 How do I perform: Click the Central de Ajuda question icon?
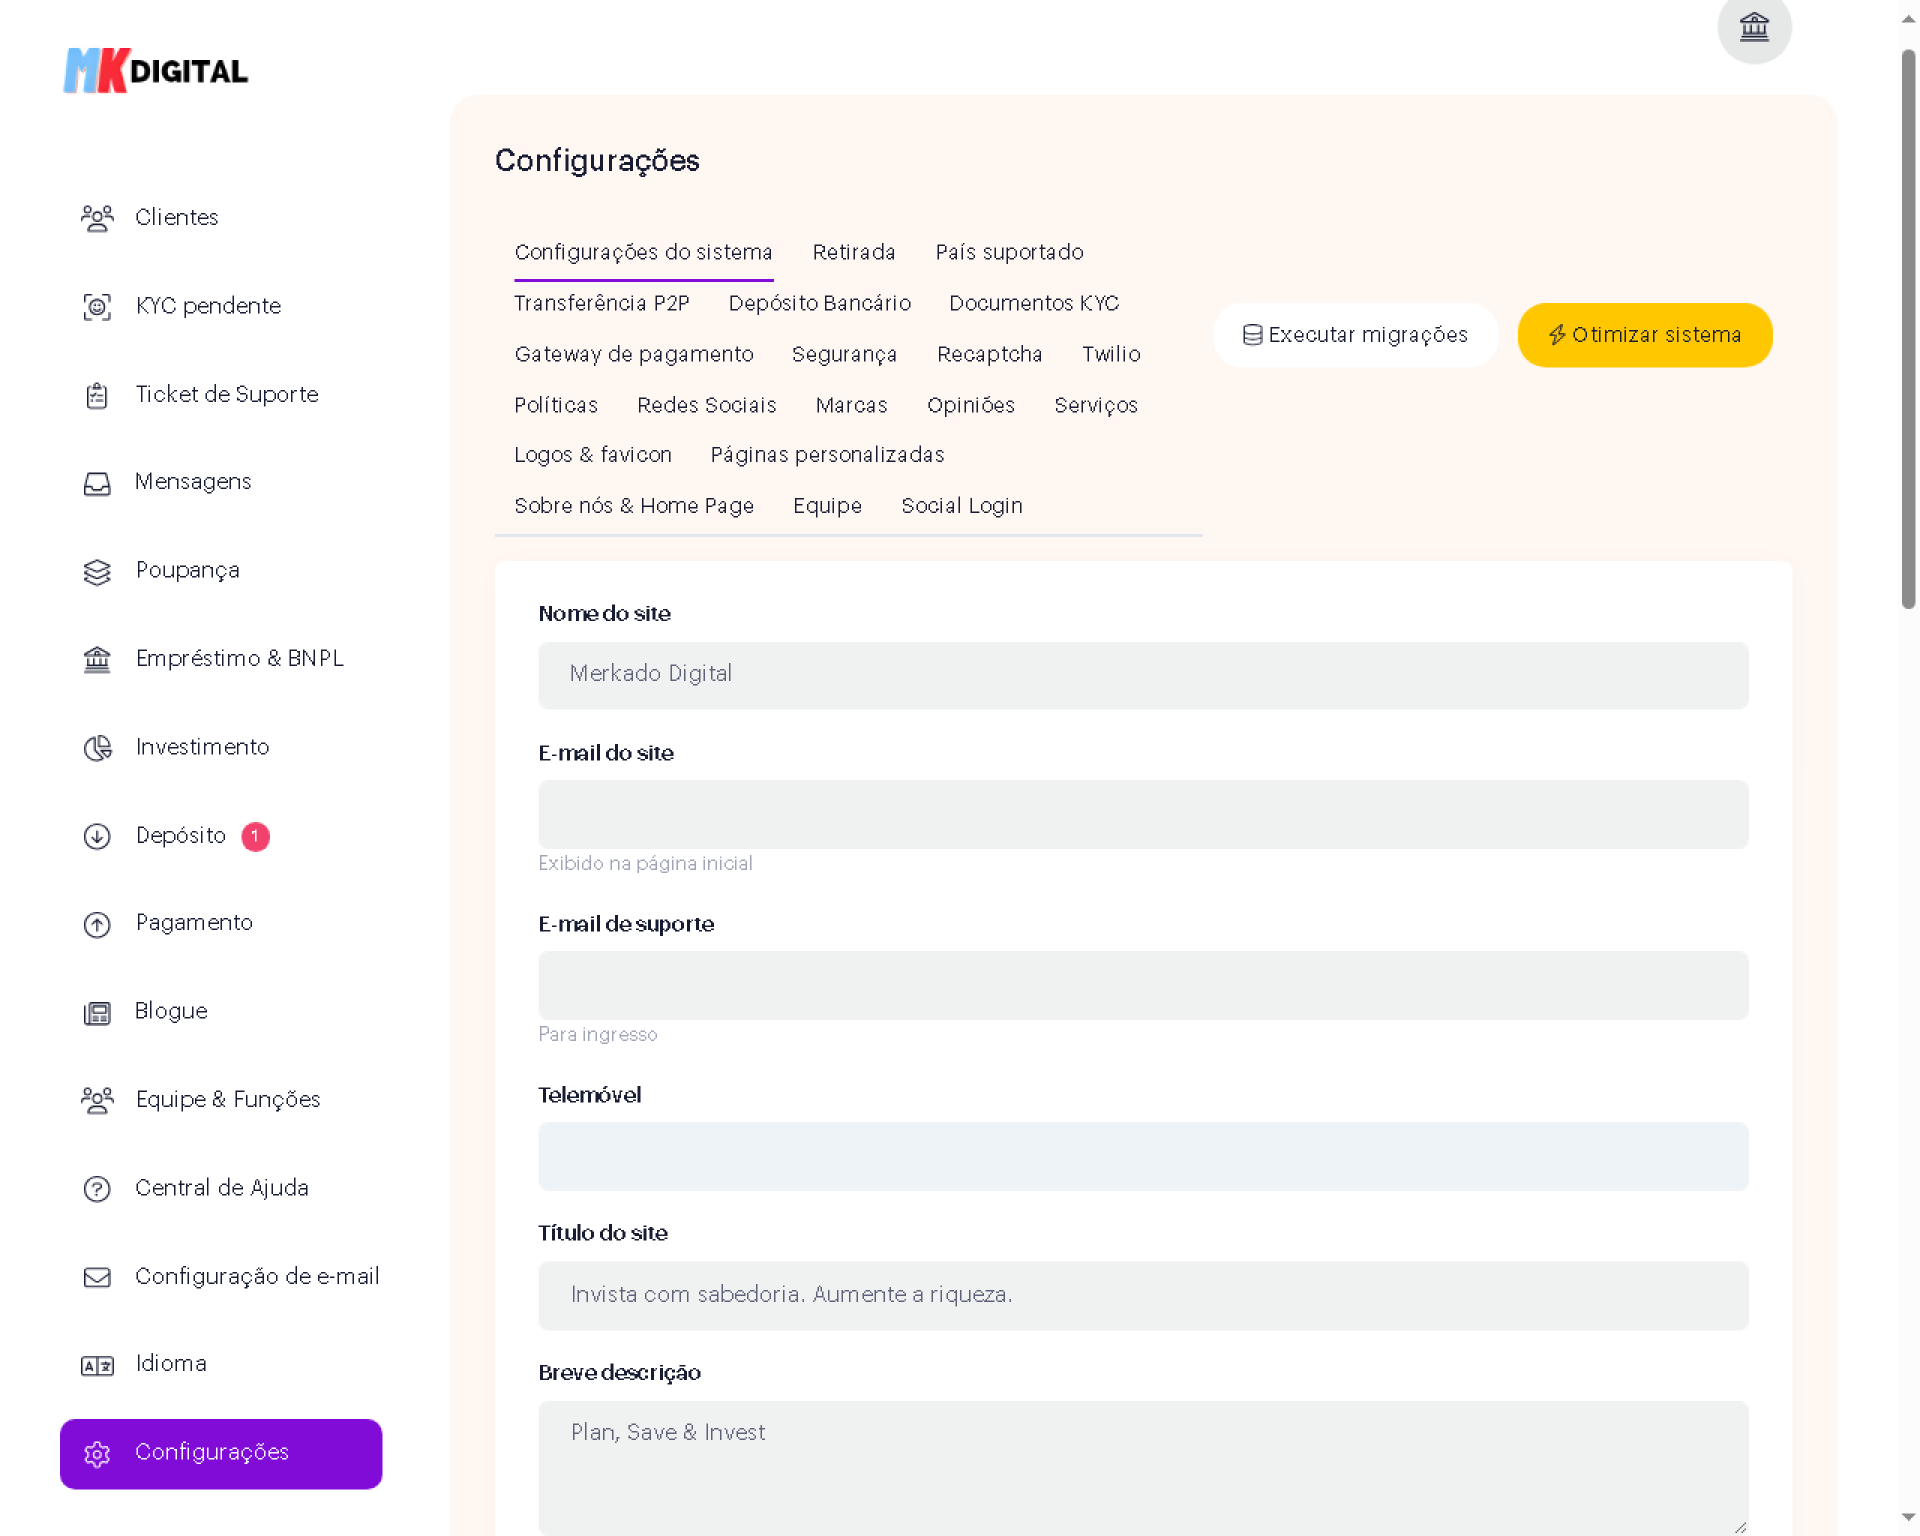tap(97, 1189)
